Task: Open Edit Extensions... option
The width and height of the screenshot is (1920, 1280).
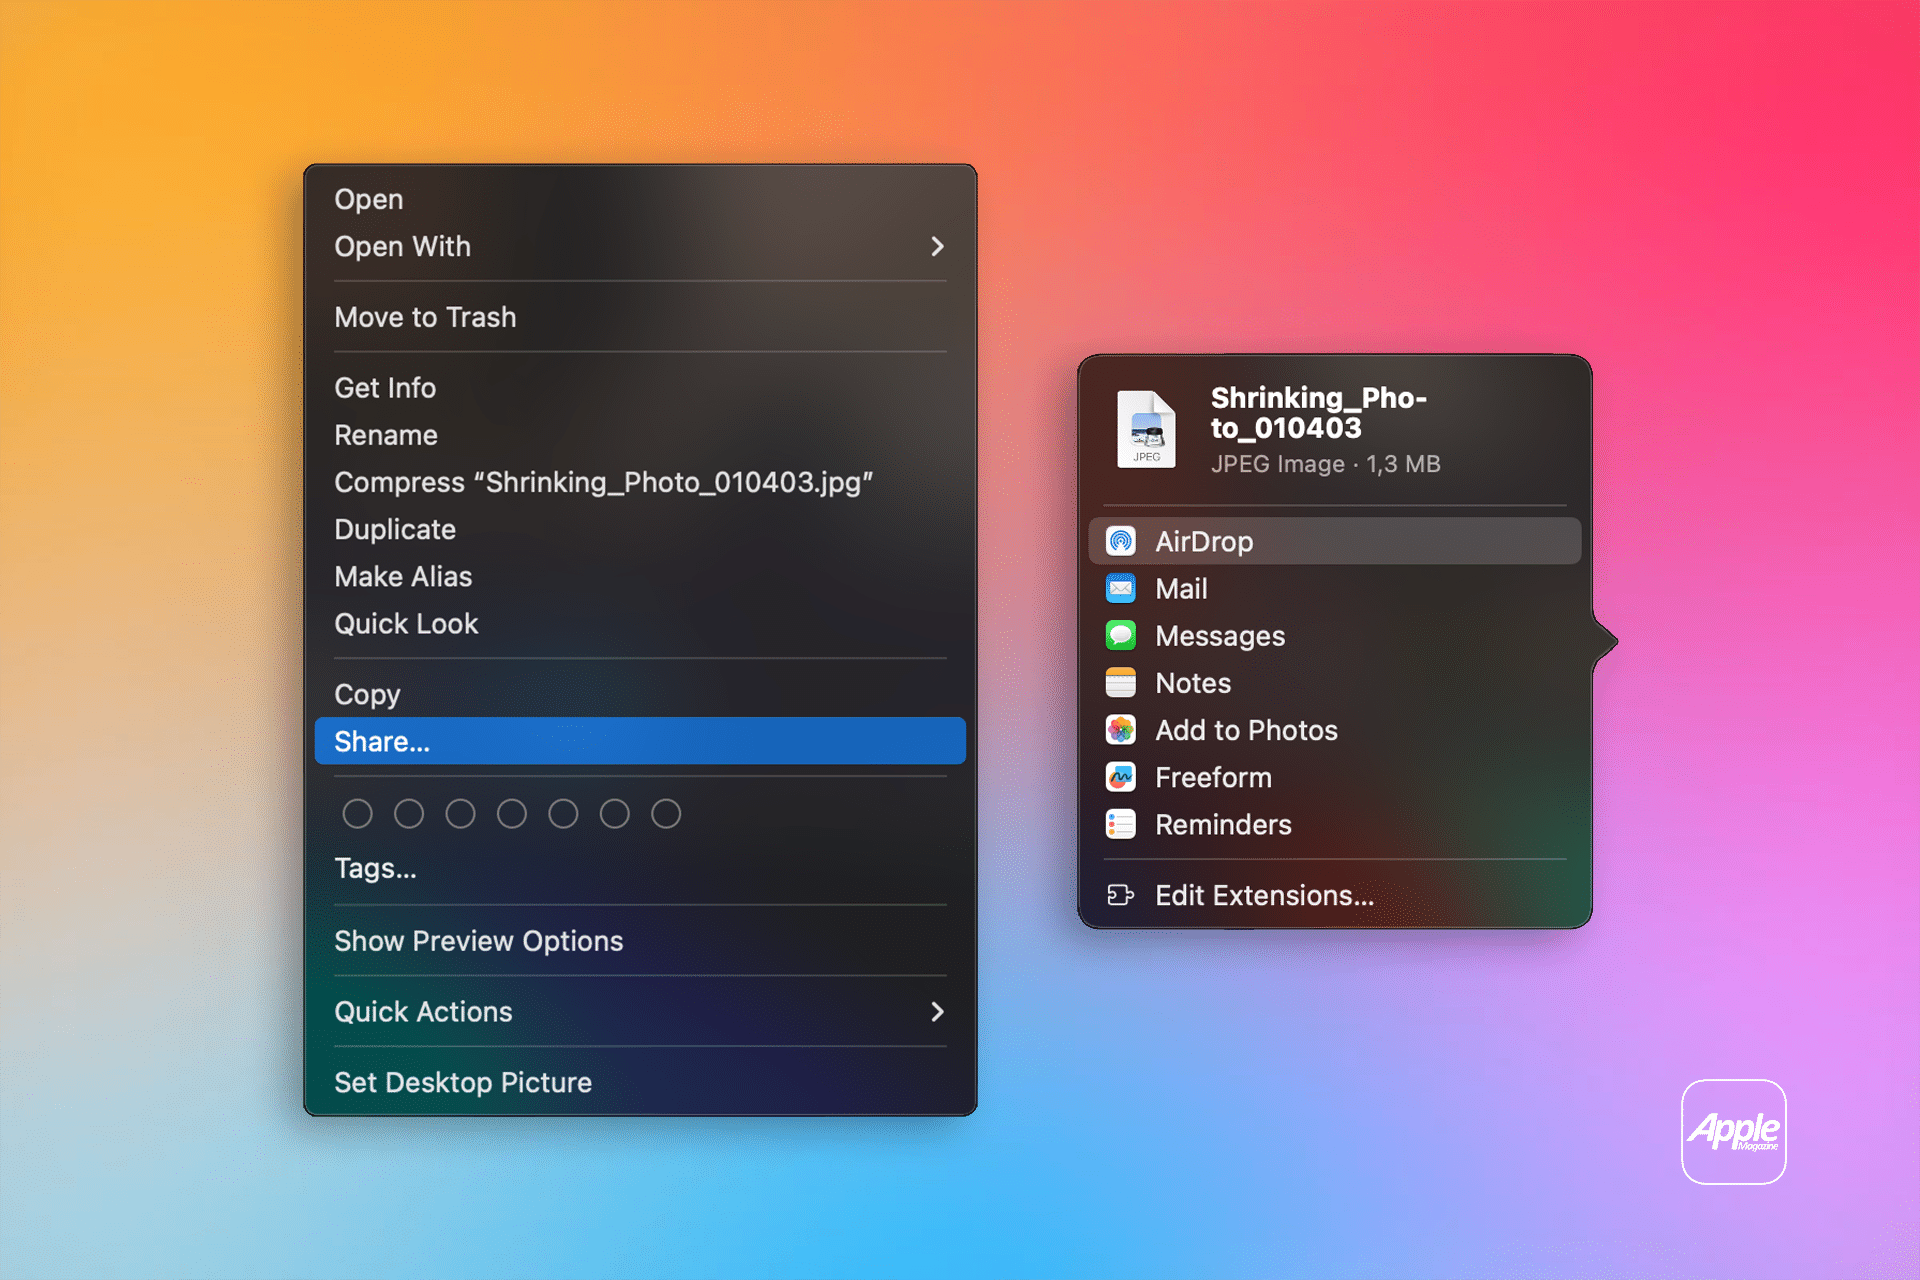Action: (x=1335, y=895)
